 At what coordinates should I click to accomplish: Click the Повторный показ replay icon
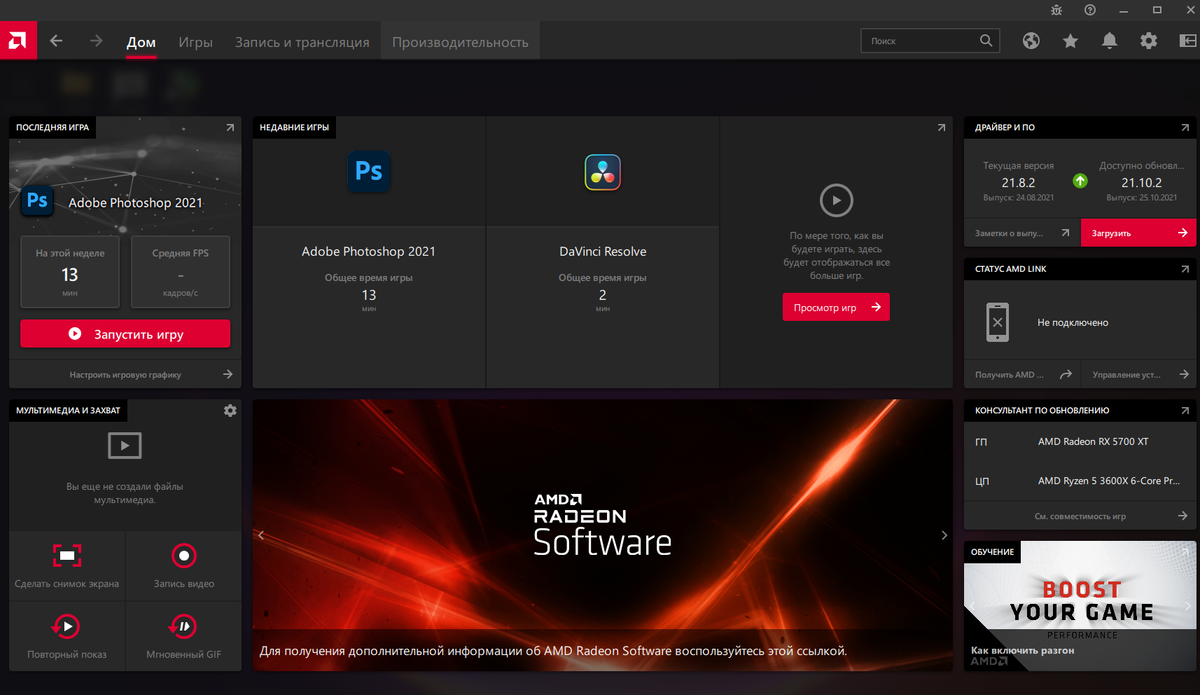(x=67, y=626)
